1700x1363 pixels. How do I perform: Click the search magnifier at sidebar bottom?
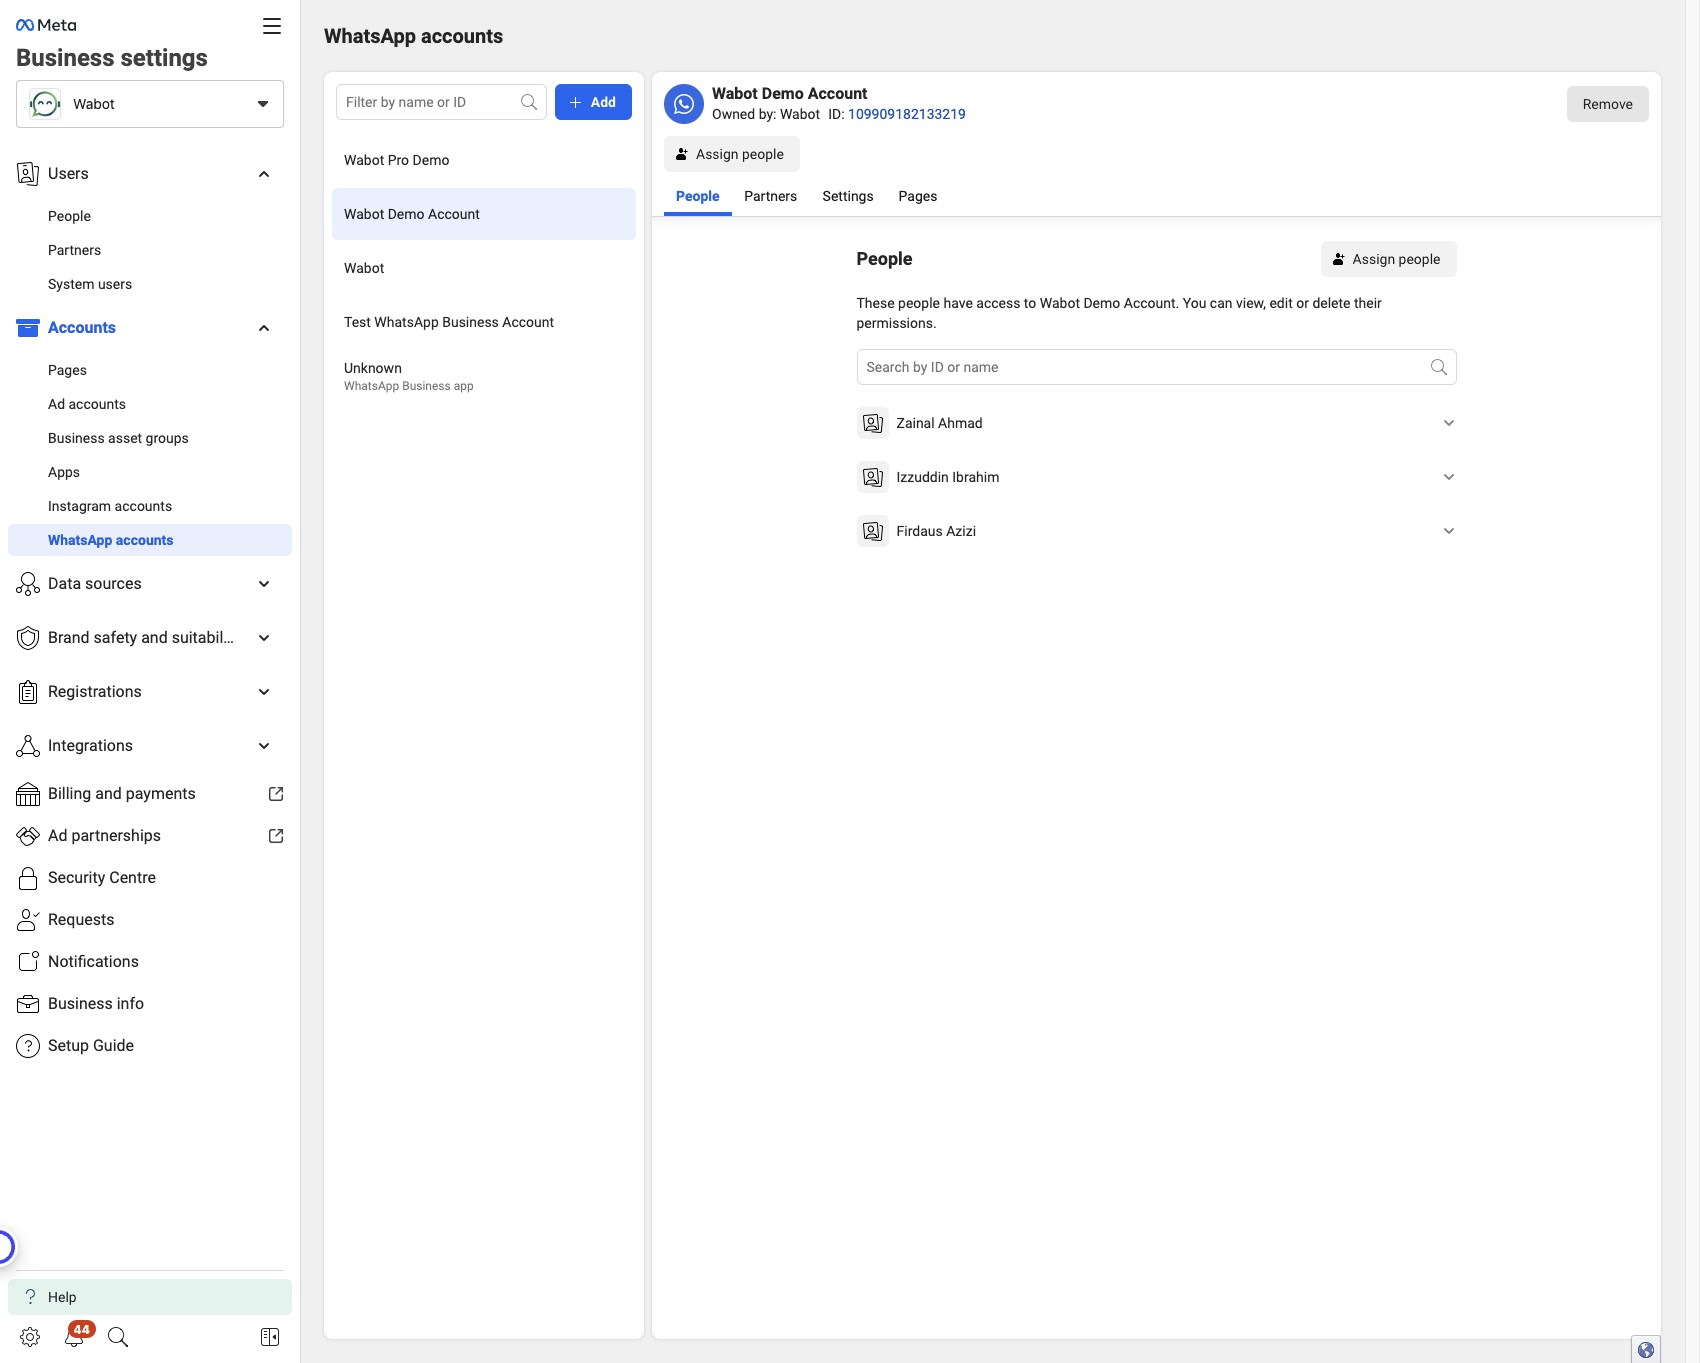118,1337
